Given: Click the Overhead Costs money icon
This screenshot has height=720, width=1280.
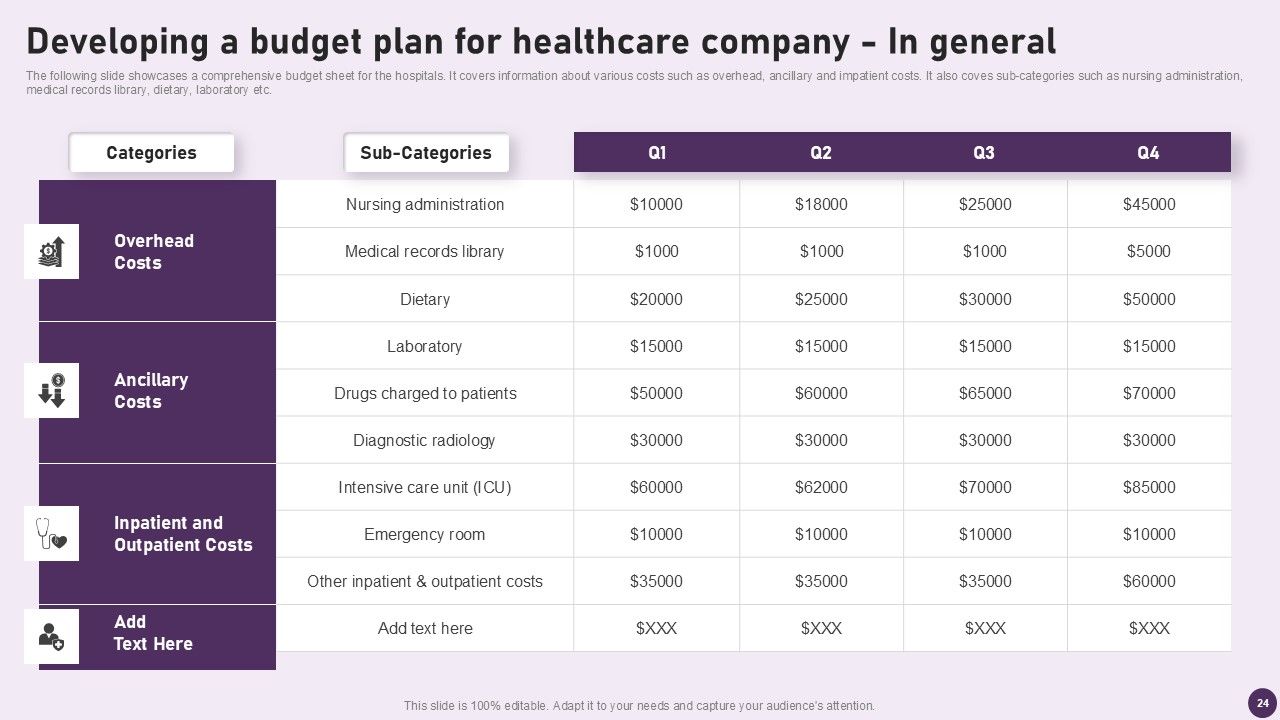Looking at the screenshot, I should 51,252.
